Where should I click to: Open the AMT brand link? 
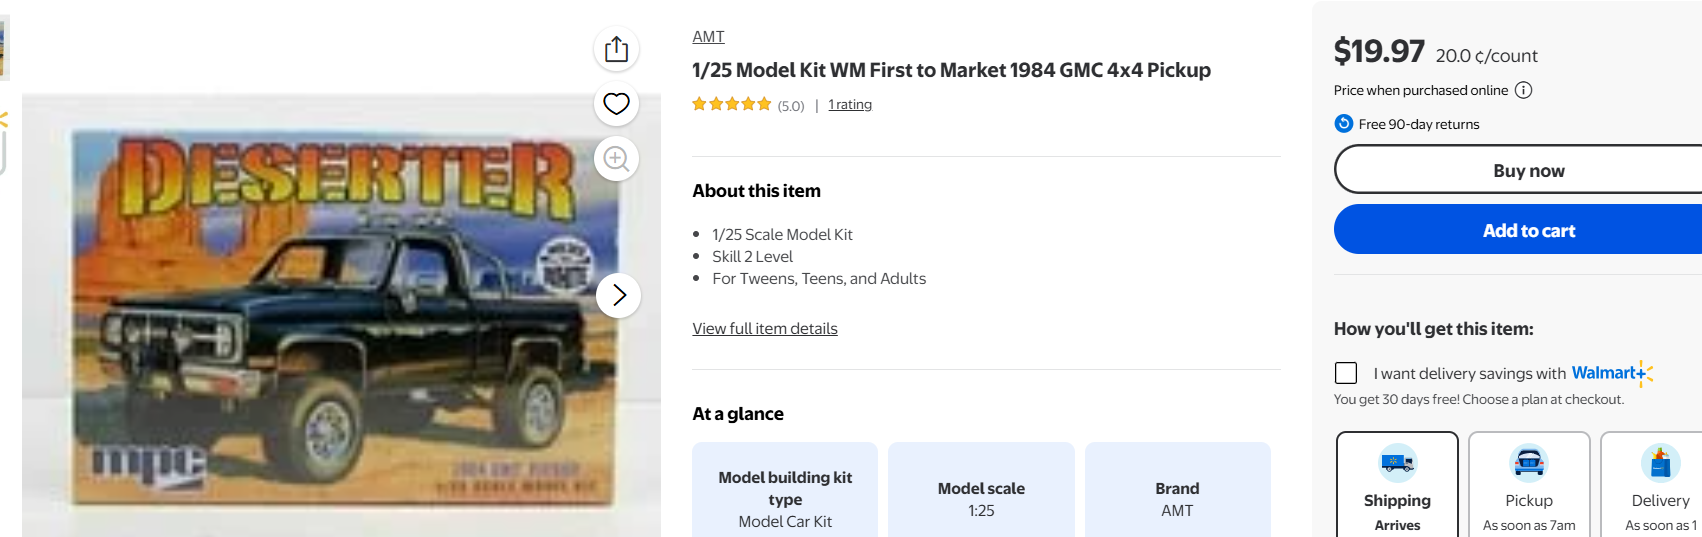(x=708, y=37)
